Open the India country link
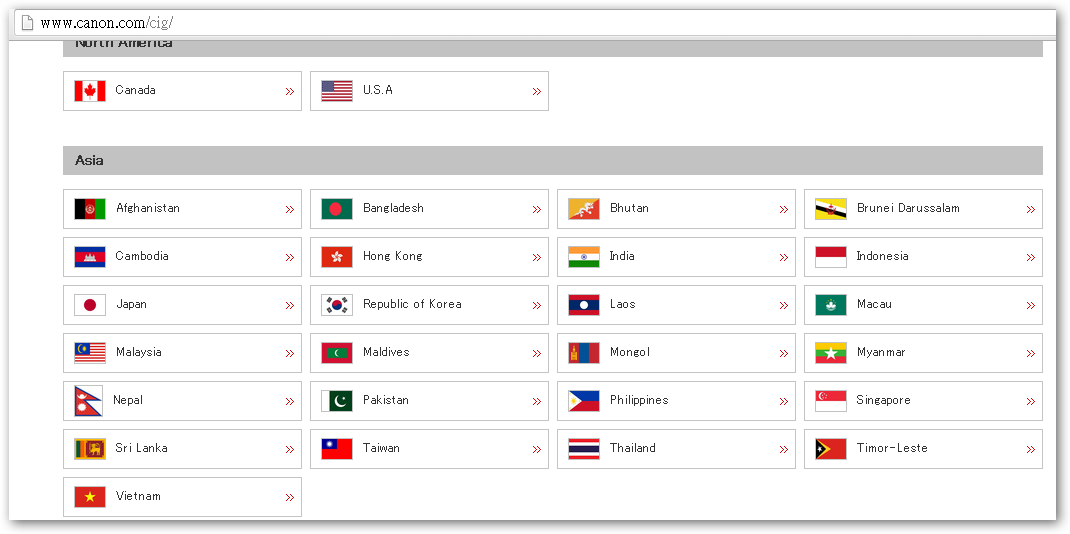 [x=622, y=256]
